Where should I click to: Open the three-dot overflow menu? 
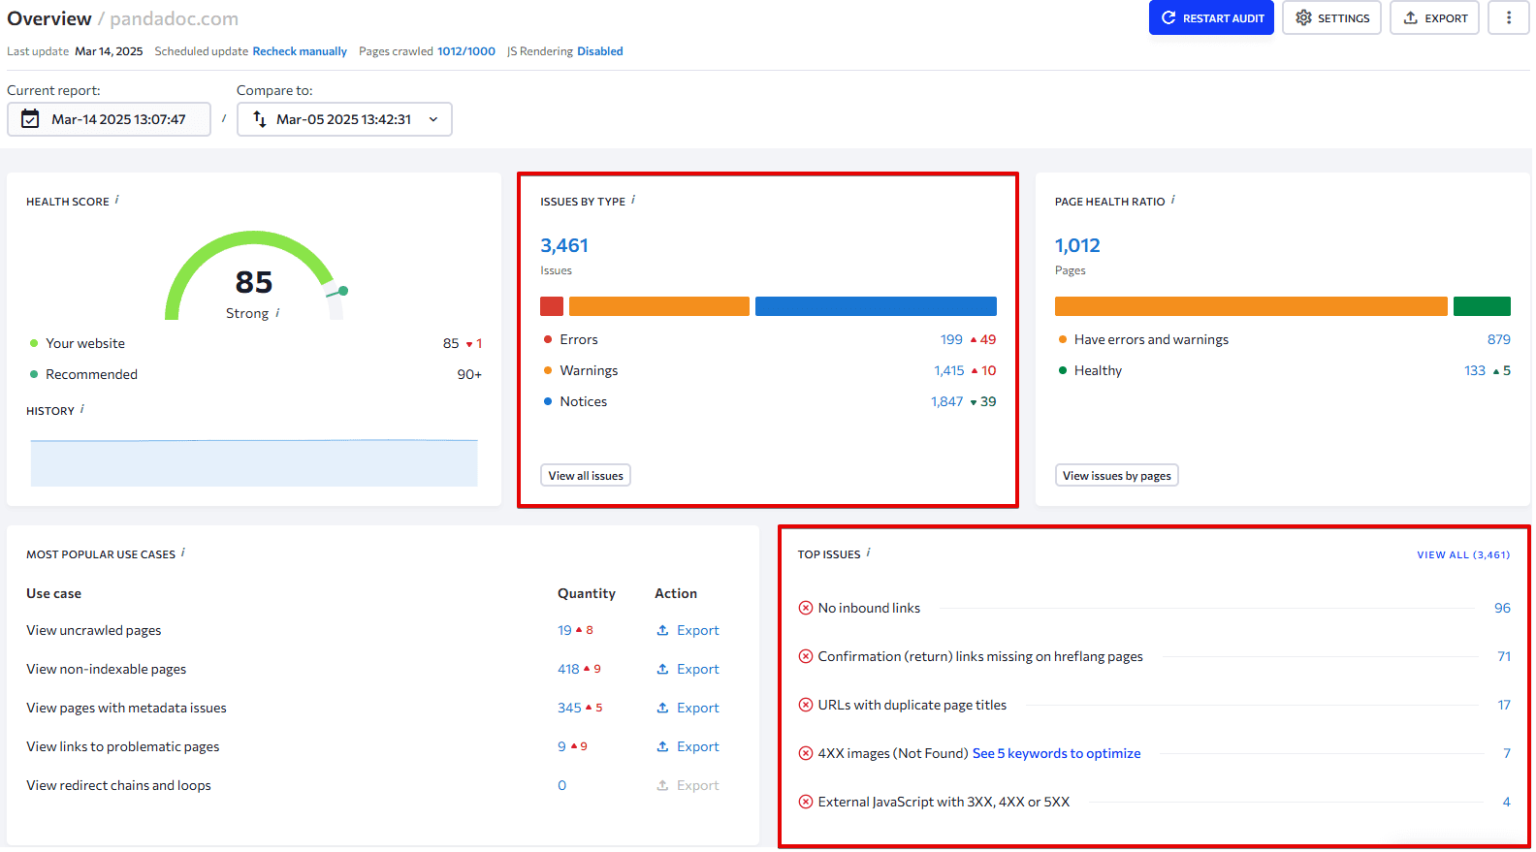(x=1508, y=17)
